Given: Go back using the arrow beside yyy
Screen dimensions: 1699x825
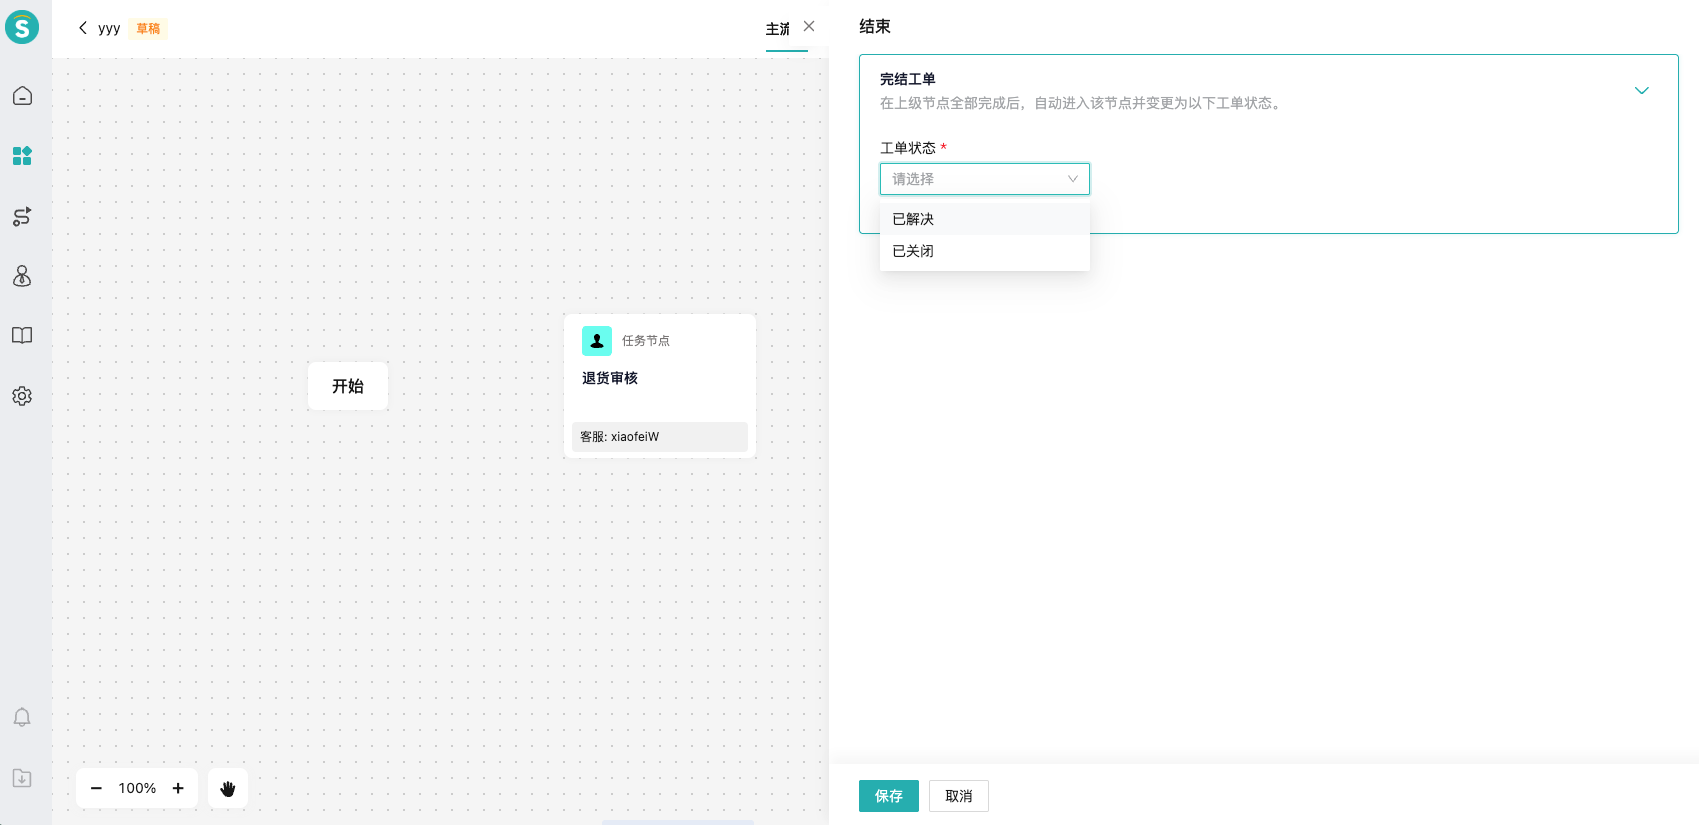Looking at the screenshot, I should (x=83, y=28).
